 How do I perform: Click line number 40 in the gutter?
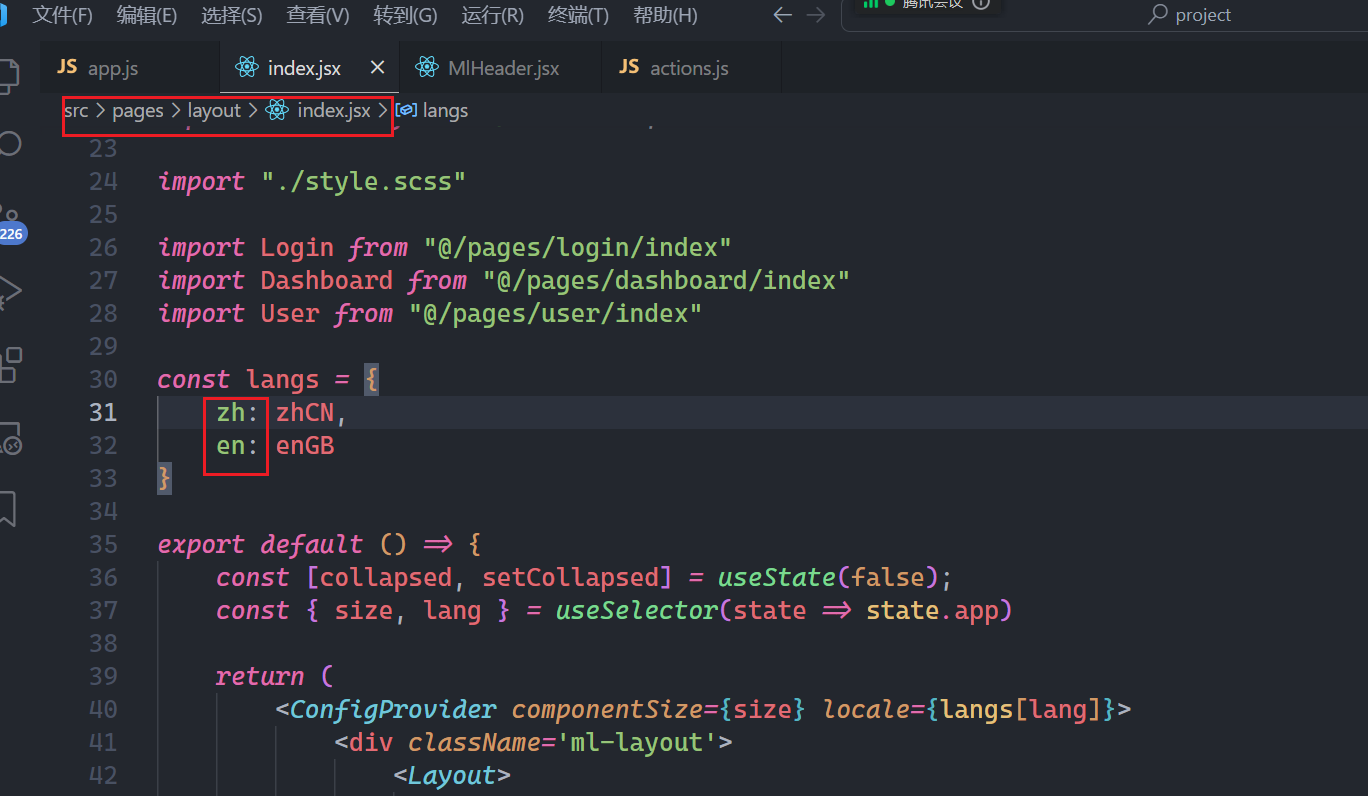click(103, 710)
